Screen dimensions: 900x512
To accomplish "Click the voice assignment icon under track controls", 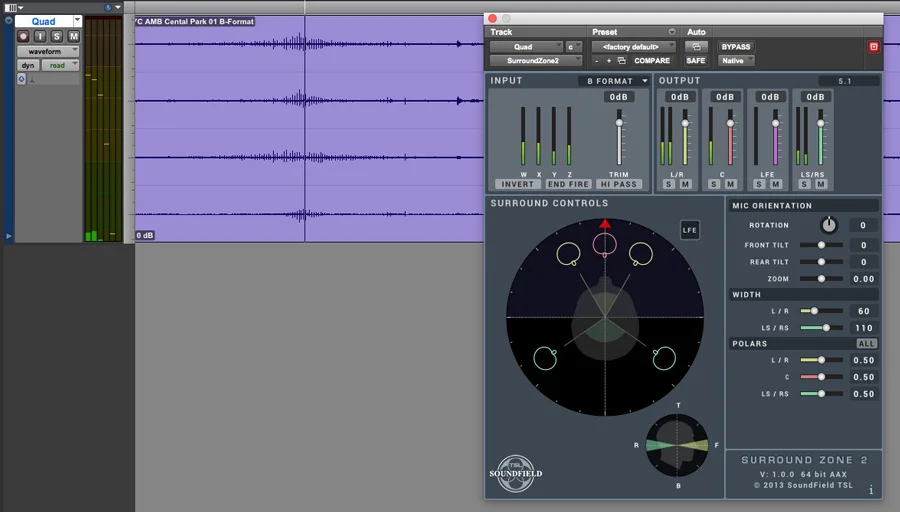I will (32, 80).
